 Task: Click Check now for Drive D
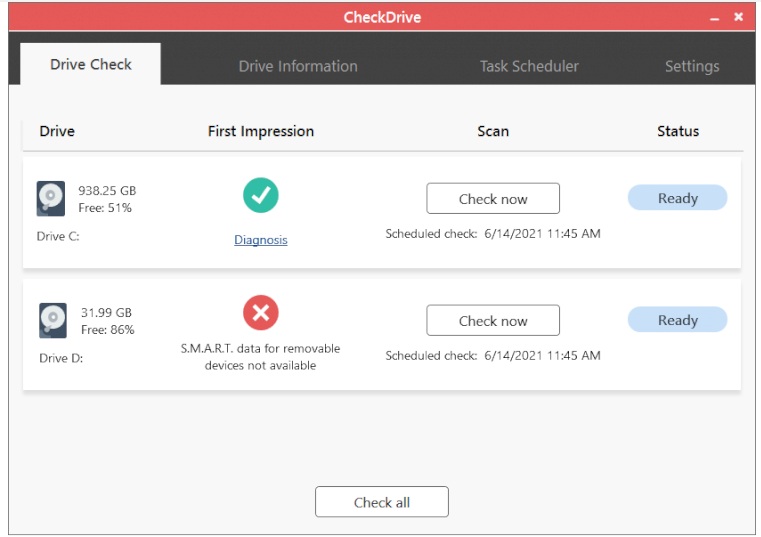493,320
